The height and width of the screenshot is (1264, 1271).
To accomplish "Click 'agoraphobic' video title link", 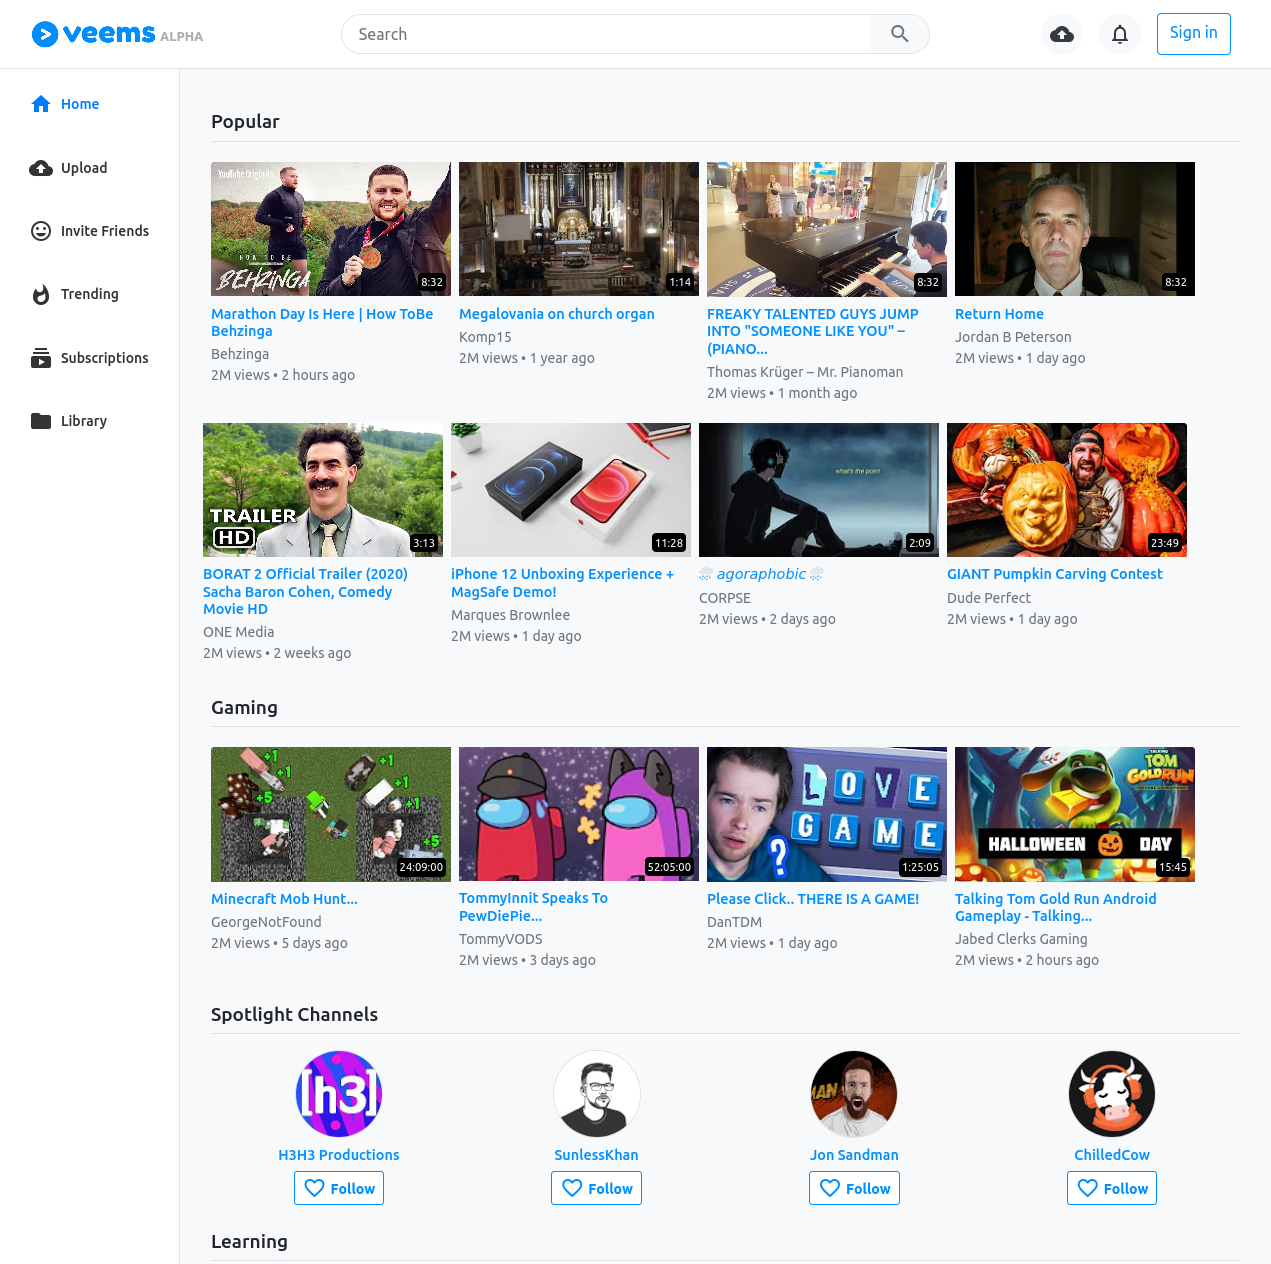I will [x=761, y=574].
